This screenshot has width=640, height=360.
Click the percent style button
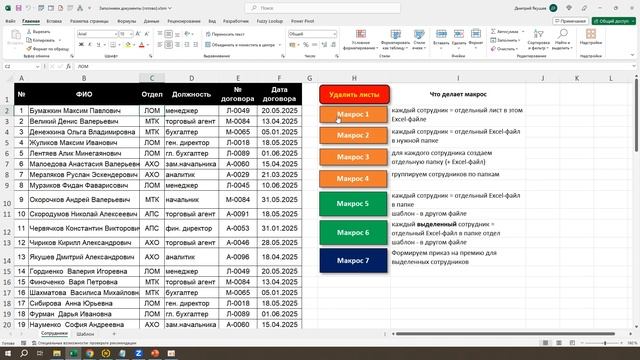306,44
